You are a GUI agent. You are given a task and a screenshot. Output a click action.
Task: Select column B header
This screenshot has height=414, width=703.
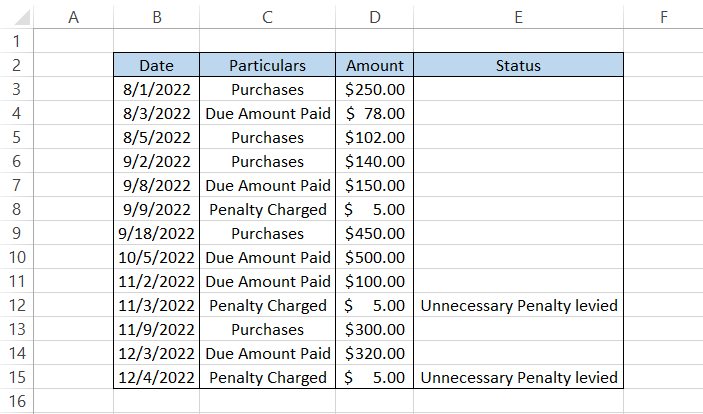[x=156, y=16]
